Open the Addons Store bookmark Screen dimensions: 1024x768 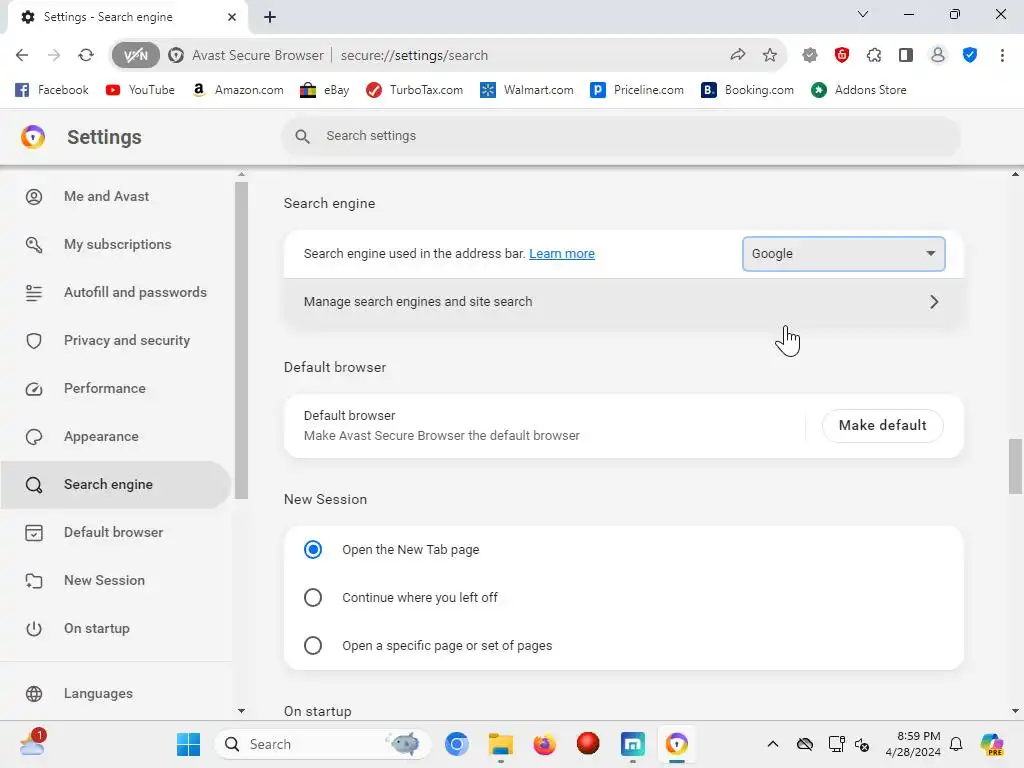click(x=859, y=90)
